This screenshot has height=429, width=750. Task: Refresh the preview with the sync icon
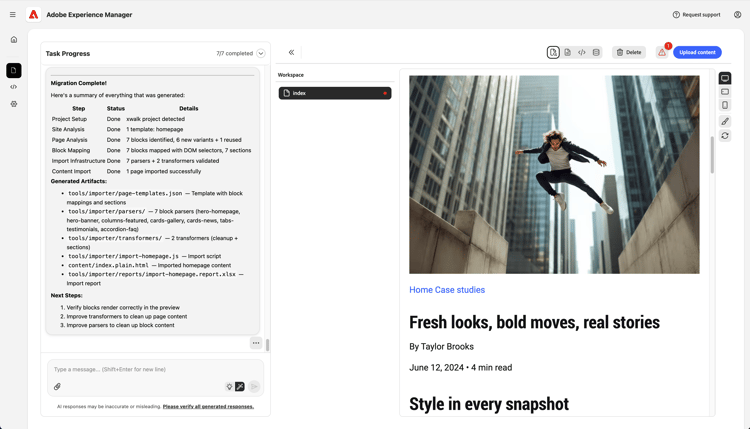[725, 136]
